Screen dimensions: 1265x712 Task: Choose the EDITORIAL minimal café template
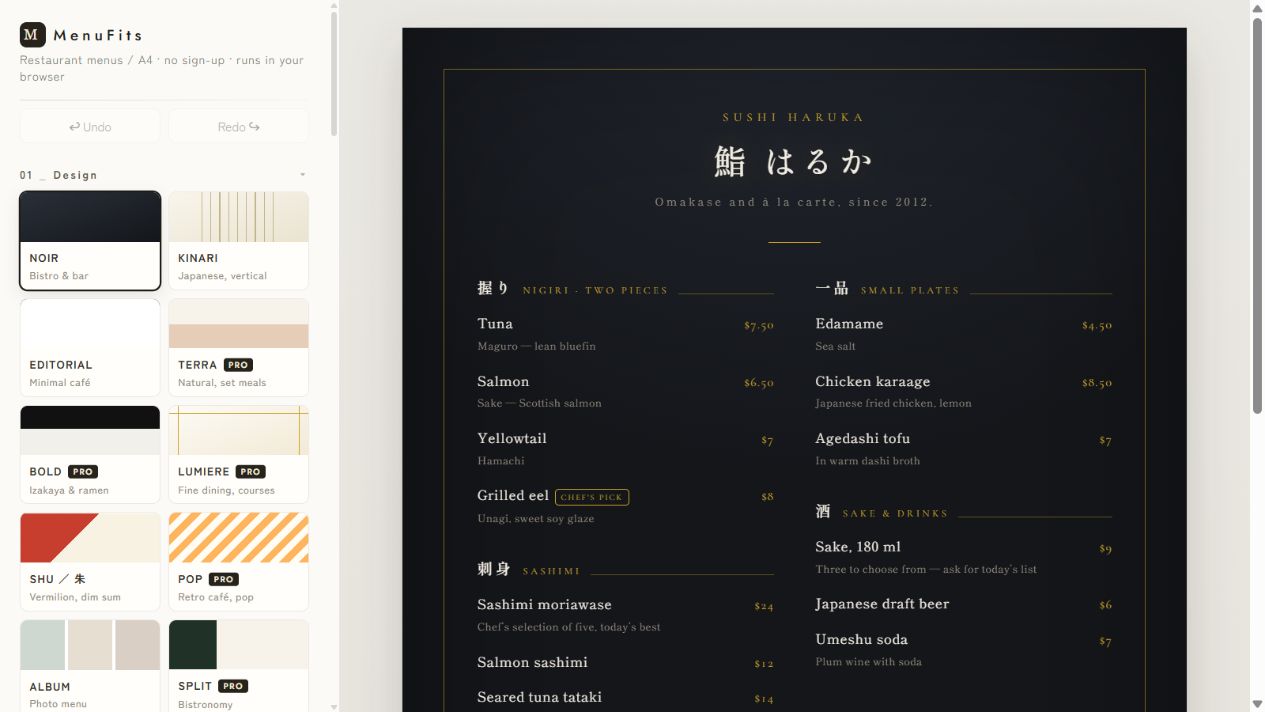90,347
